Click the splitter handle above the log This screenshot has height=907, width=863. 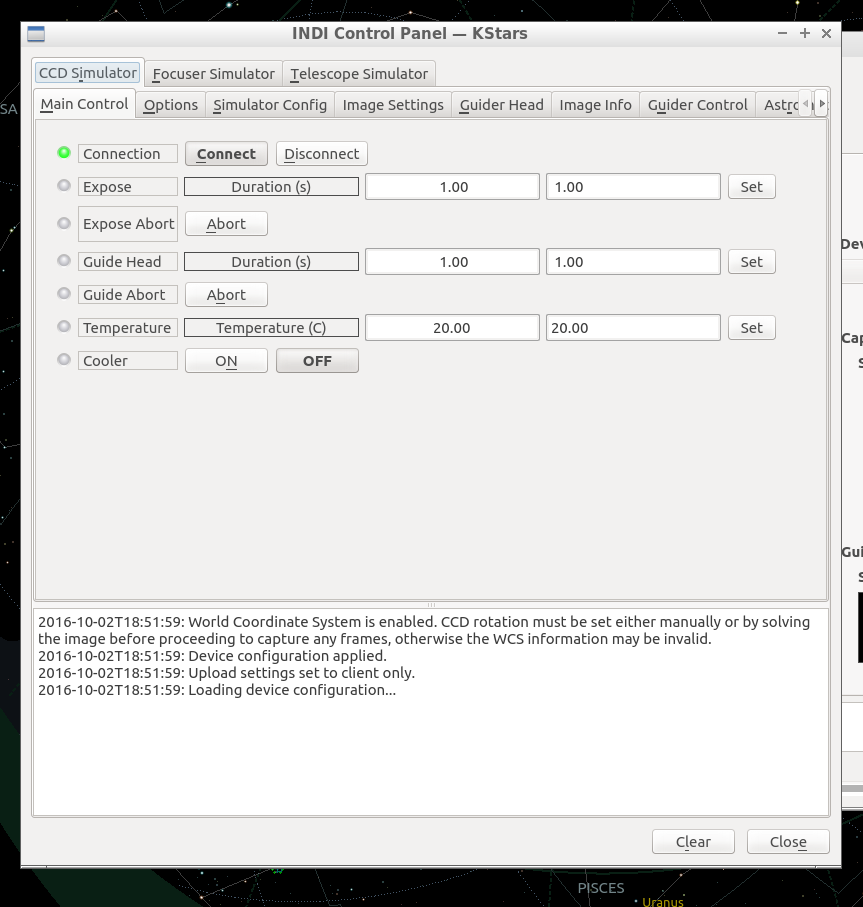tap(431, 604)
